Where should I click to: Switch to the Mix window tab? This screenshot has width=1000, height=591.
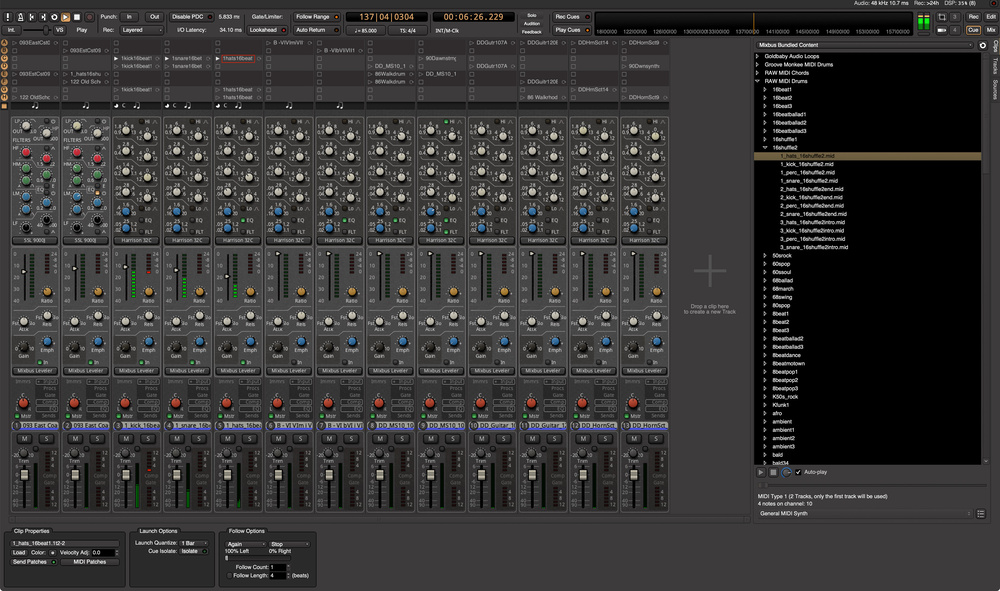pyautogui.click(x=991, y=30)
